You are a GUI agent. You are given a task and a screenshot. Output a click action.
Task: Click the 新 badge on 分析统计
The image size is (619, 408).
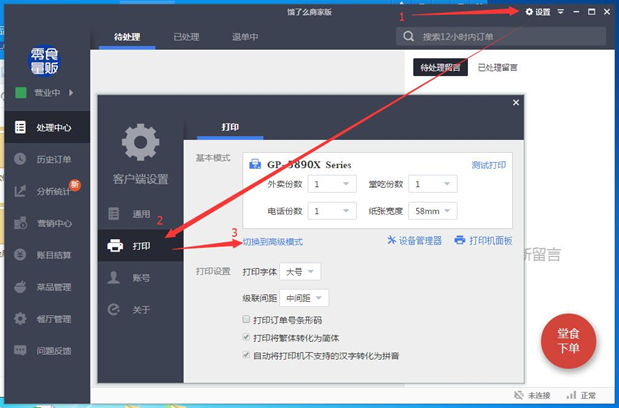click(75, 185)
